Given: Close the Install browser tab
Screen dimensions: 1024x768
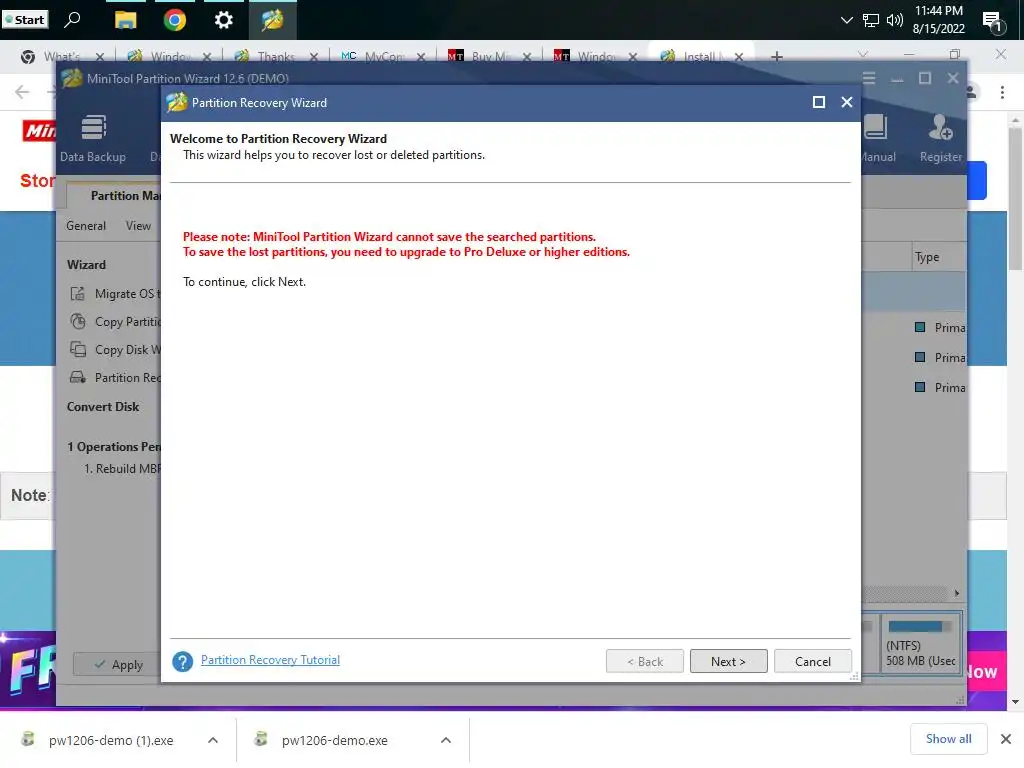Looking at the screenshot, I should [739, 57].
